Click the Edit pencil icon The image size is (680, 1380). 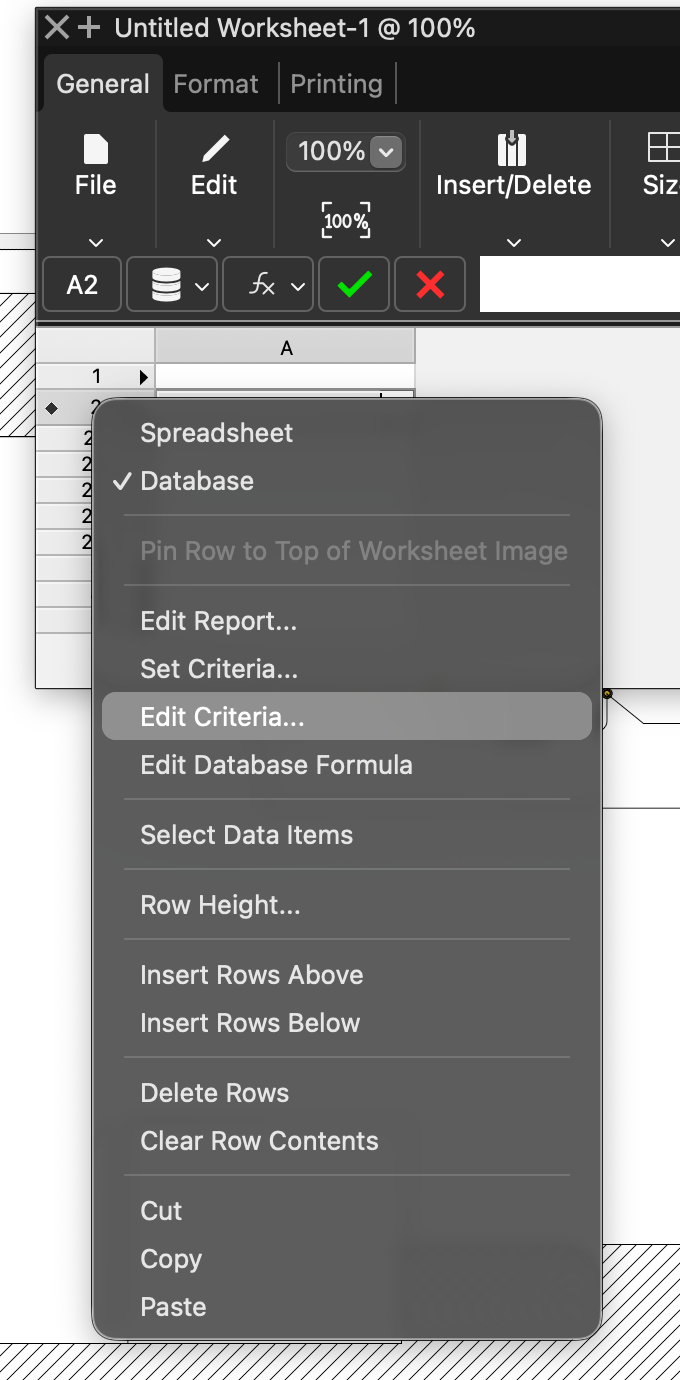click(214, 150)
